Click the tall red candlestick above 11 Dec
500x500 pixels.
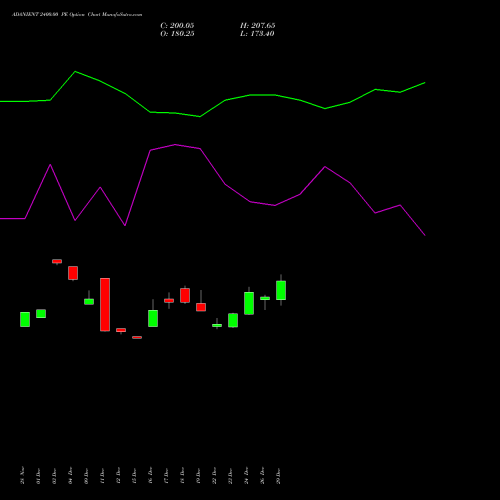(105, 305)
